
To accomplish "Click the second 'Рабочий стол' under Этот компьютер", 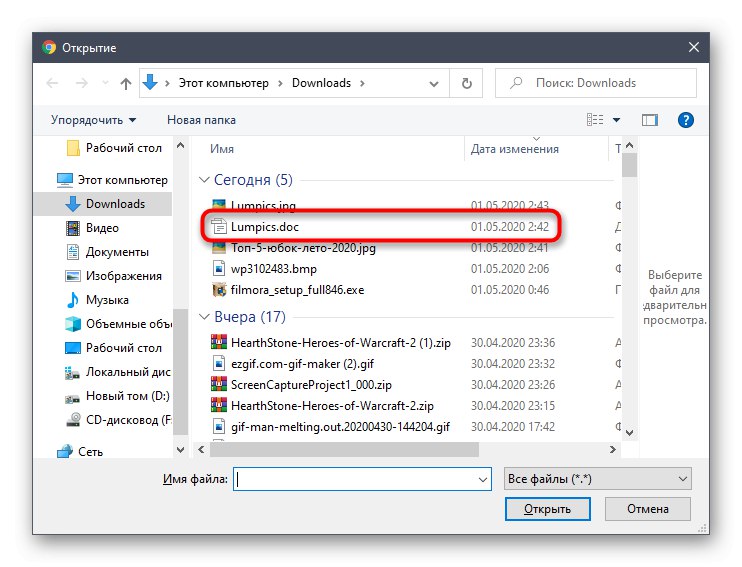I will [114, 348].
